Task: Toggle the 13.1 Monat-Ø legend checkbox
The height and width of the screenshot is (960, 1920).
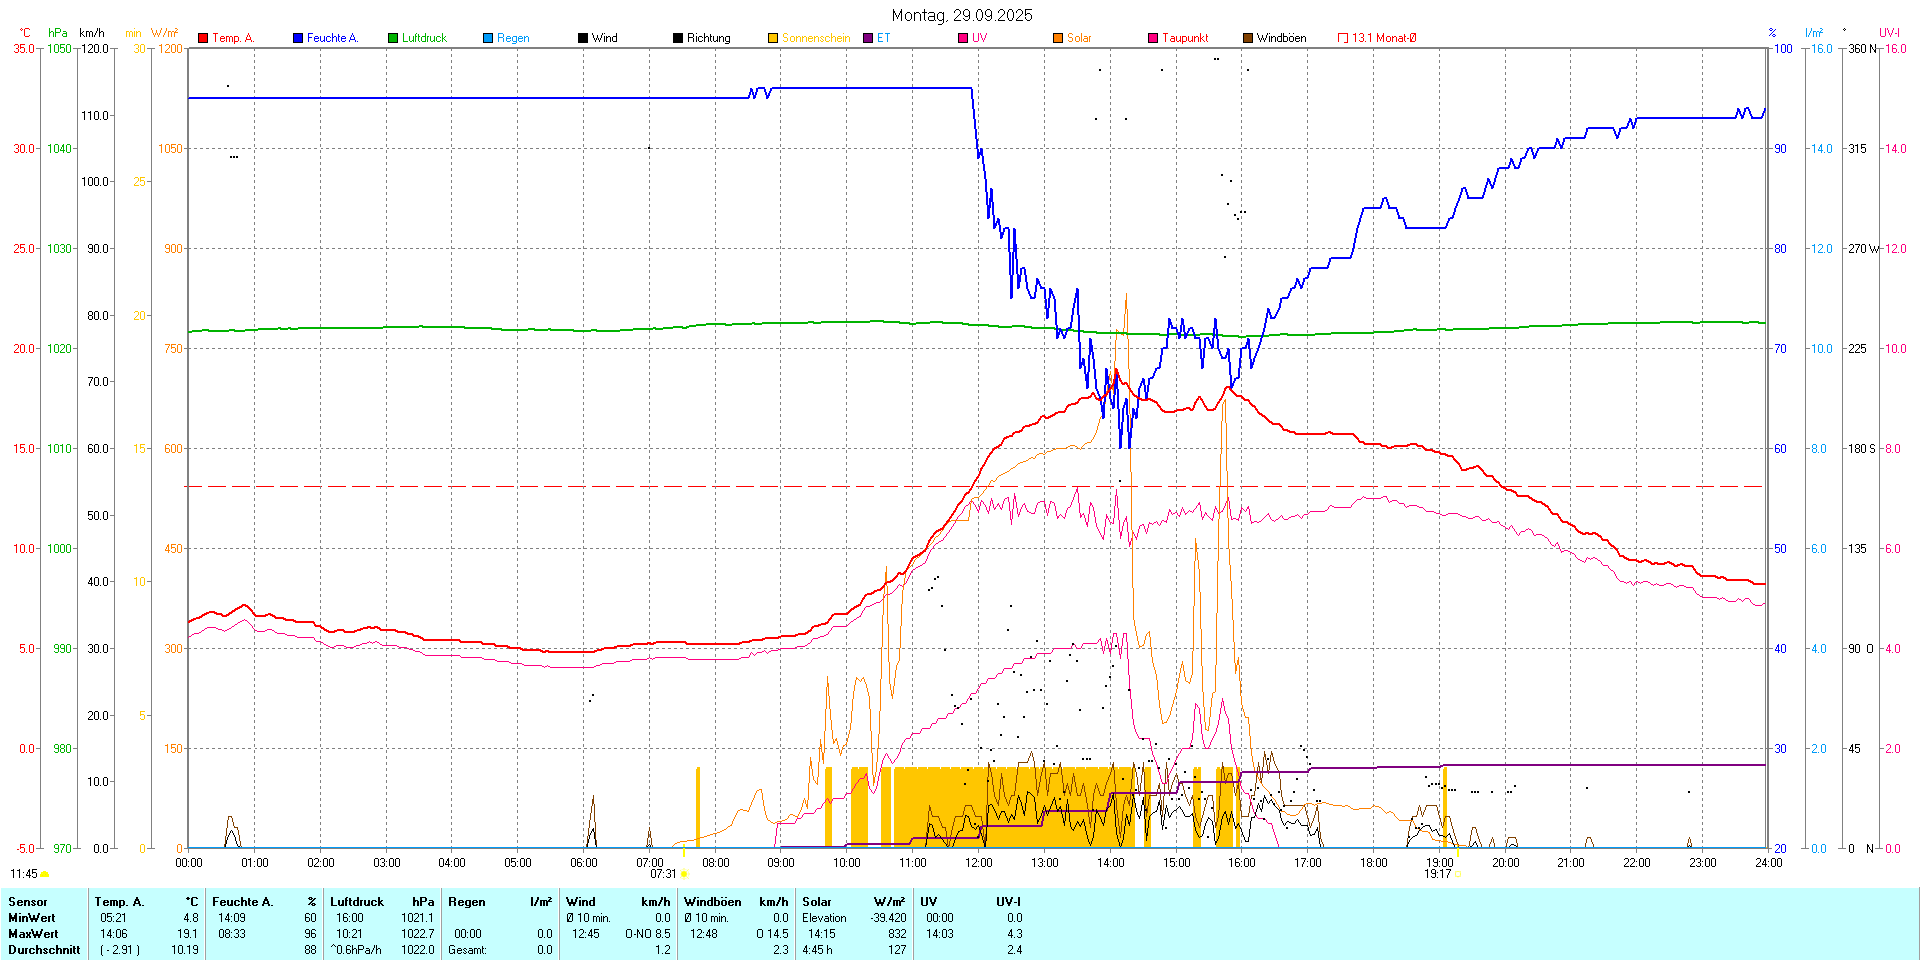Action: (1343, 38)
